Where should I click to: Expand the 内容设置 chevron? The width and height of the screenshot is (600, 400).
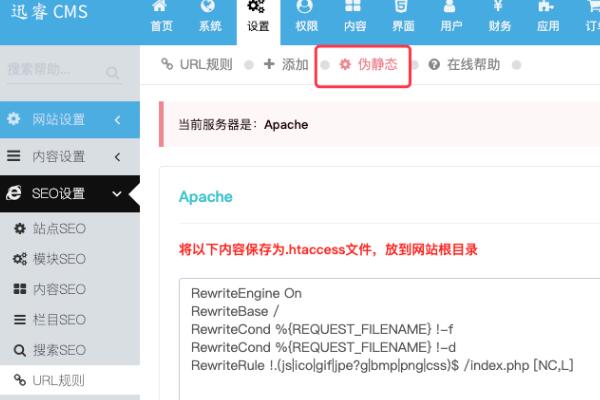pos(117,157)
